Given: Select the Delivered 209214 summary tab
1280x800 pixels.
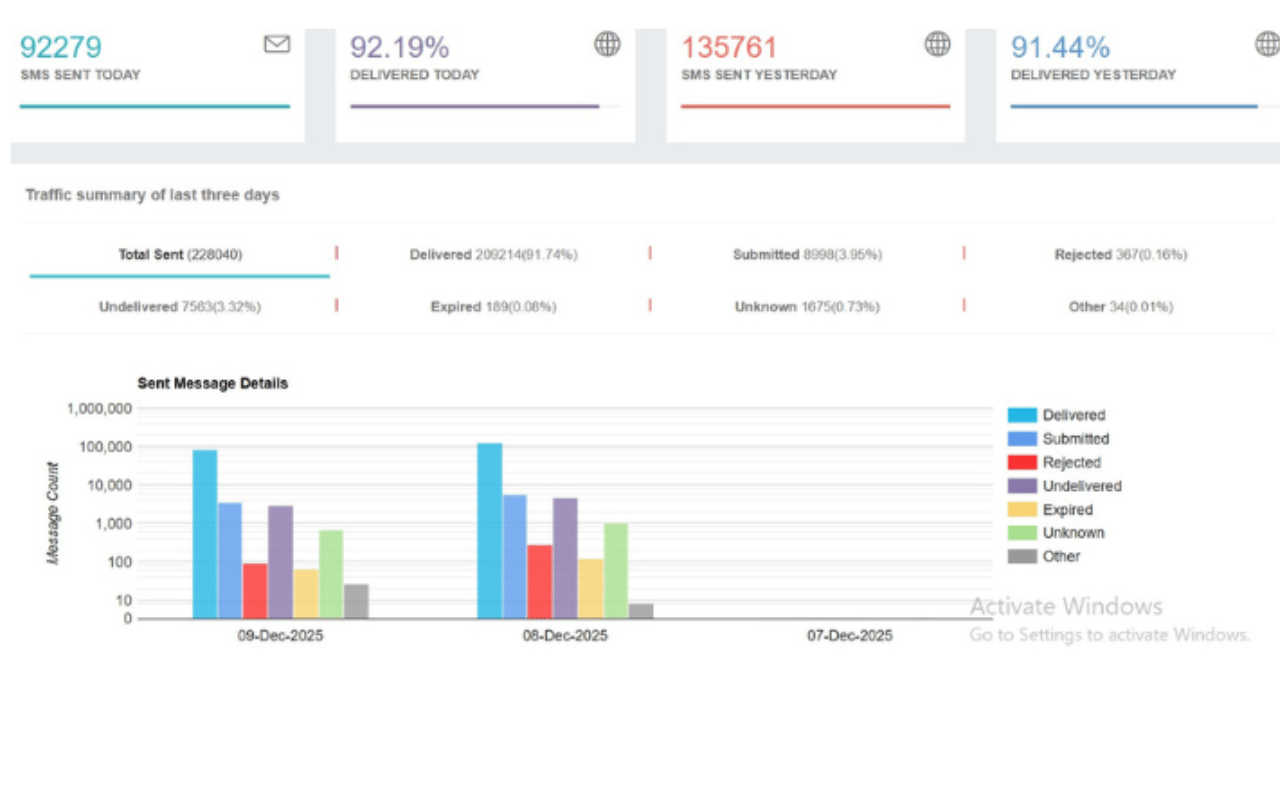Looking at the screenshot, I should tap(493, 255).
